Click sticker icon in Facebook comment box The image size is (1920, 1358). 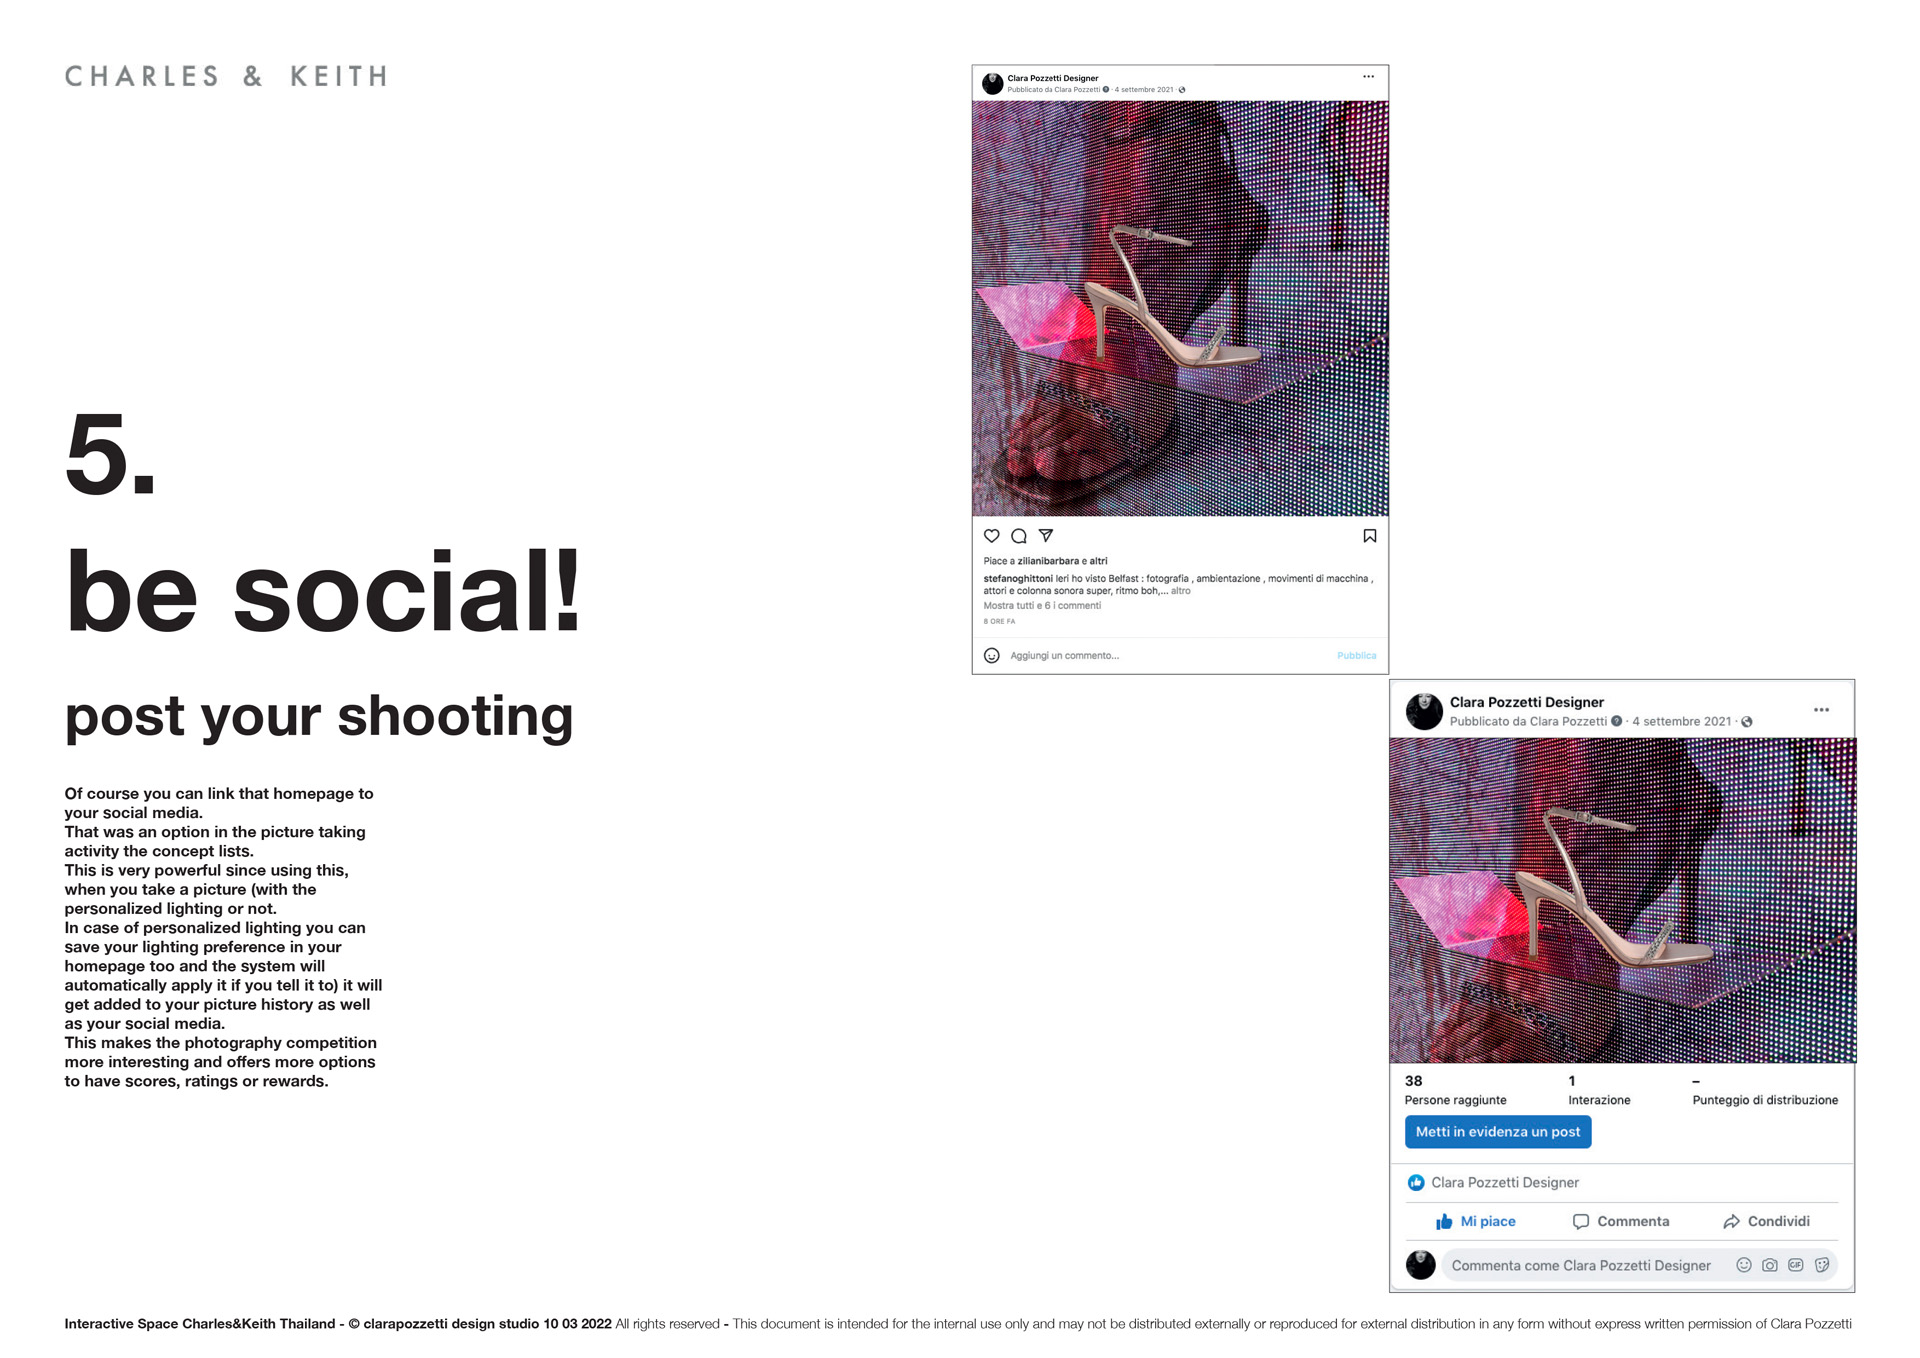[x=1821, y=1265]
